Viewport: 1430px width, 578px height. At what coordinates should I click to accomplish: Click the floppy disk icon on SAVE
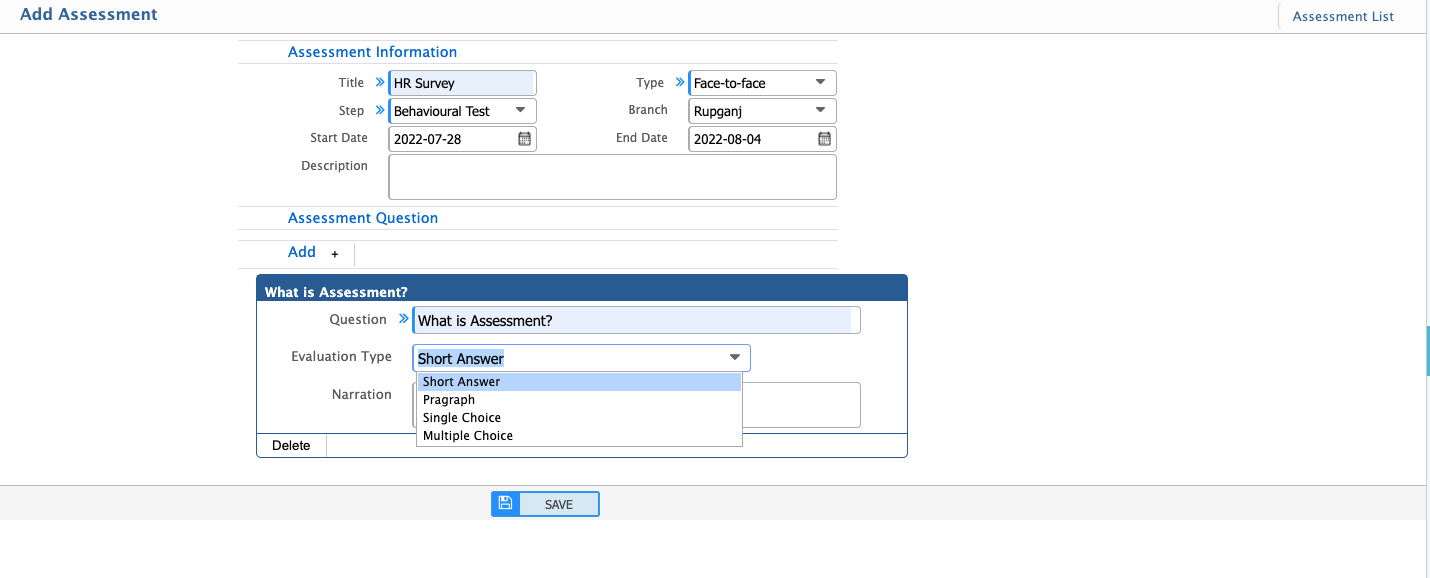[x=505, y=503]
